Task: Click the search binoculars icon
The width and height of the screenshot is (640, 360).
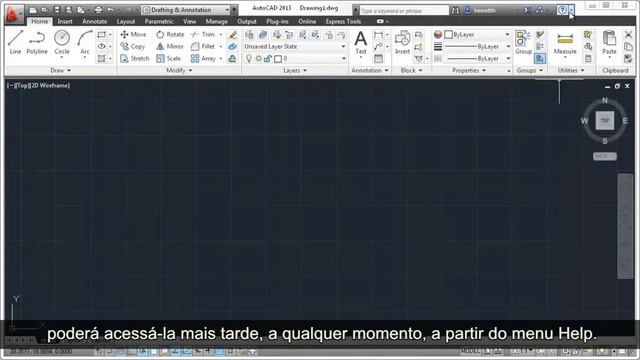Action: pyautogui.click(x=455, y=11)
